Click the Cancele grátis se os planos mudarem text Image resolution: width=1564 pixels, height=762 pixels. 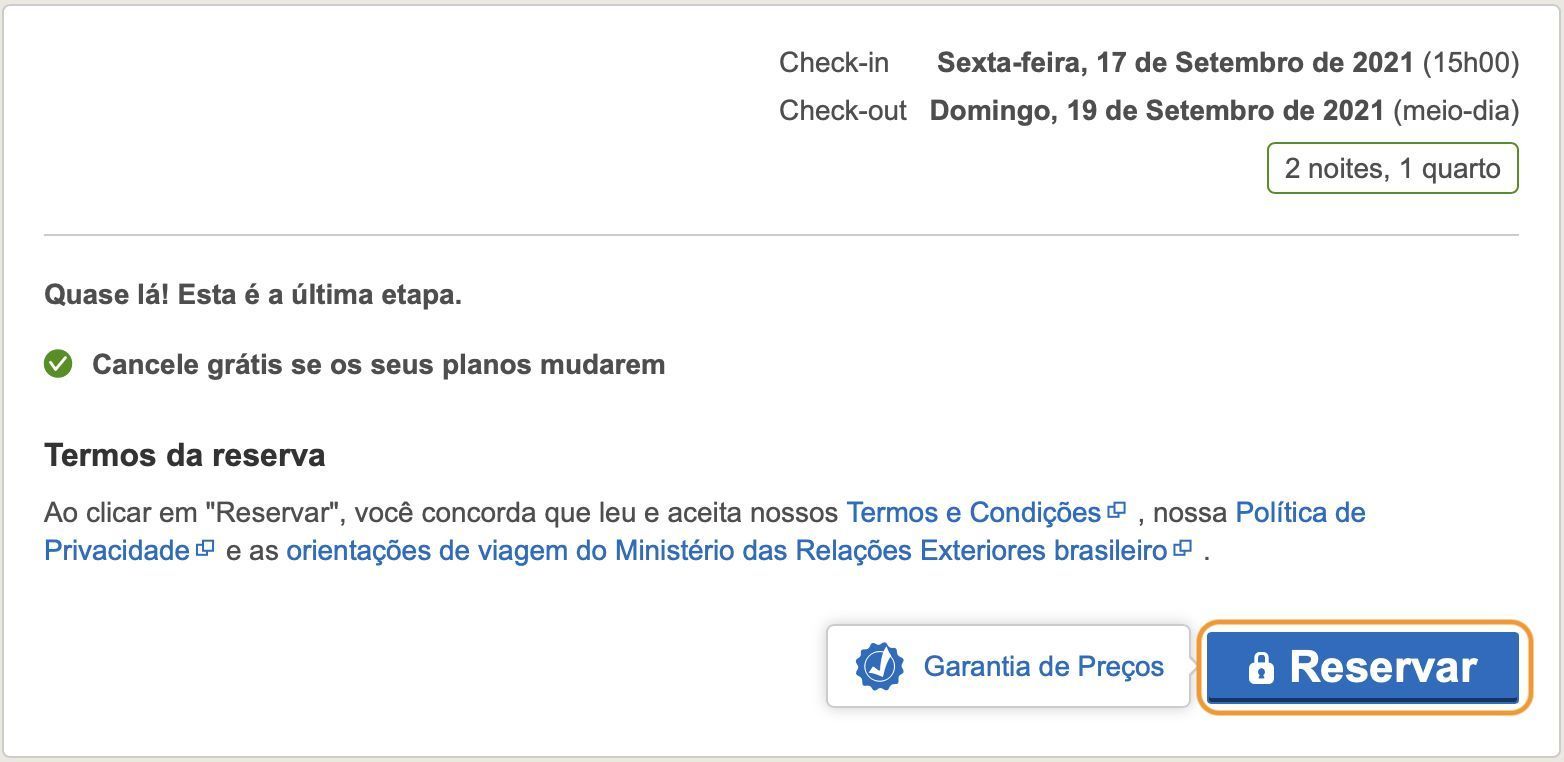[378, 365]
